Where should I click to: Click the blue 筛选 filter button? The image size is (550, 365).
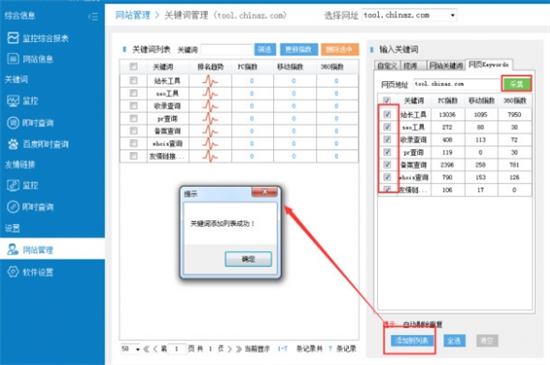tap(265, 49)
